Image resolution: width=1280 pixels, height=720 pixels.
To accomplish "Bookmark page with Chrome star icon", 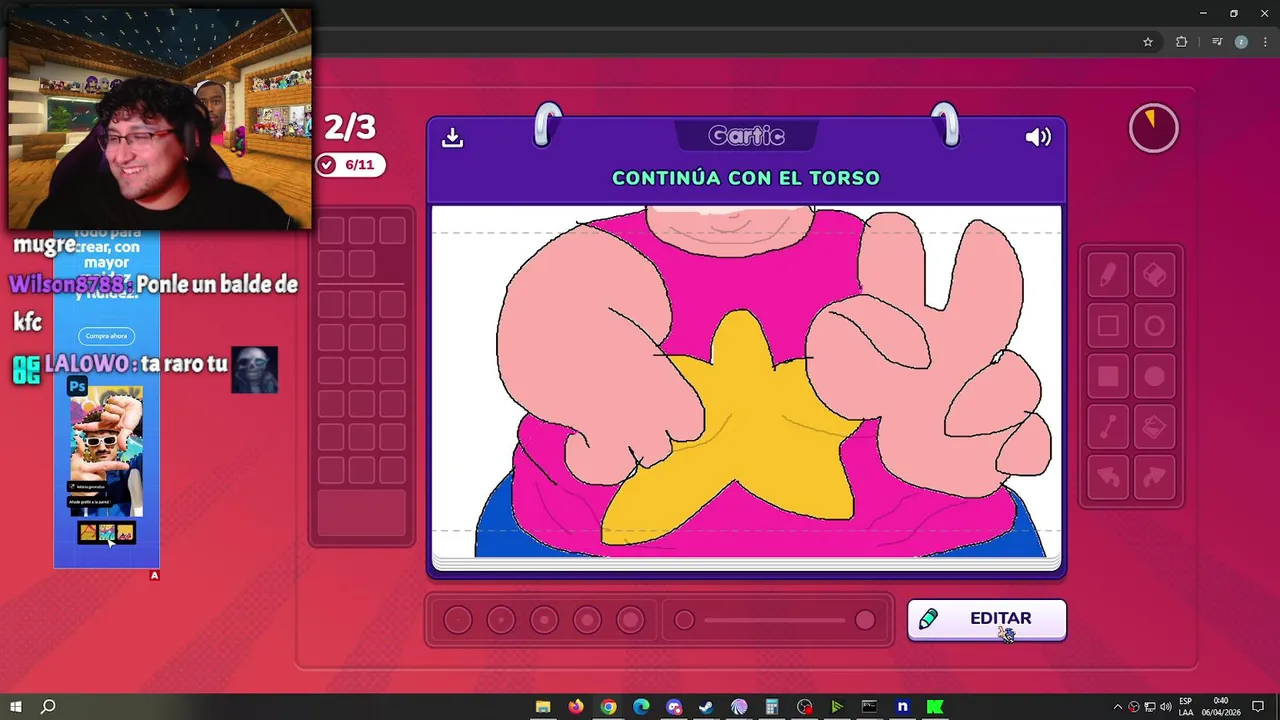I will pos(1148,42).
